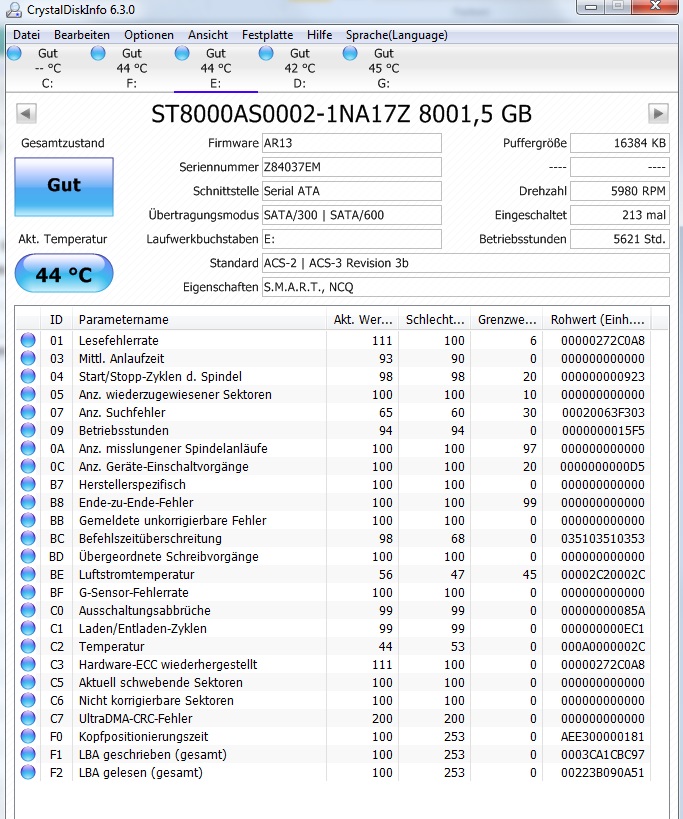683x819 pixels.
Task: Select the LBA gelesen (gesamt) row
Action: pyautogui.click(x=334, y=773)
